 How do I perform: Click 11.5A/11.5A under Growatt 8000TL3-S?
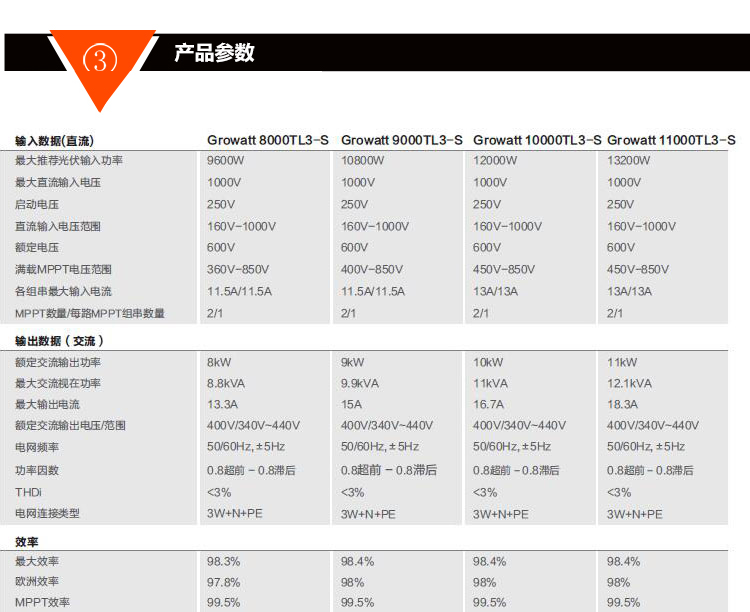pos(239,291)
